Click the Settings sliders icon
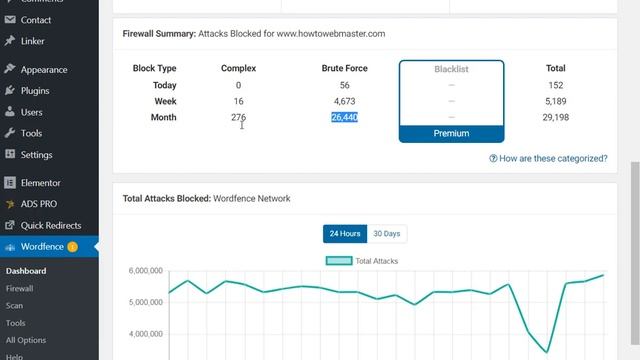Viewport: 640px width, 360px height. coord(10,154)
